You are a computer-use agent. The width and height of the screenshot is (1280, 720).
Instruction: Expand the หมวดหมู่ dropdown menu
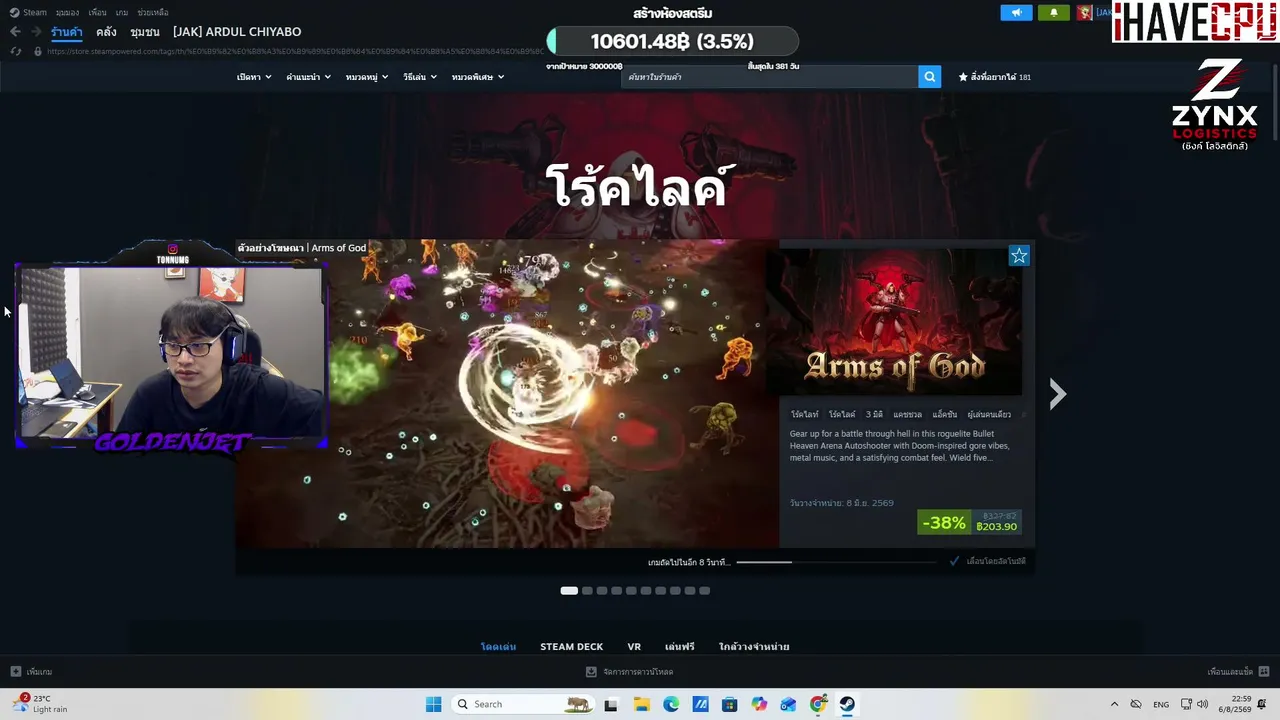click(367, 77)
